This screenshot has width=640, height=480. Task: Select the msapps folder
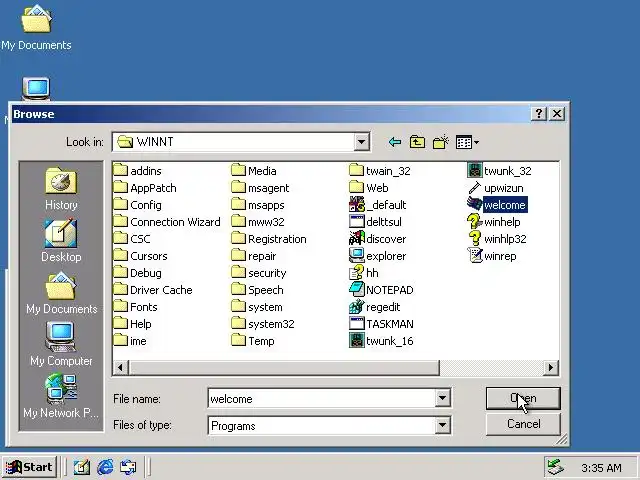click(258, 205)
